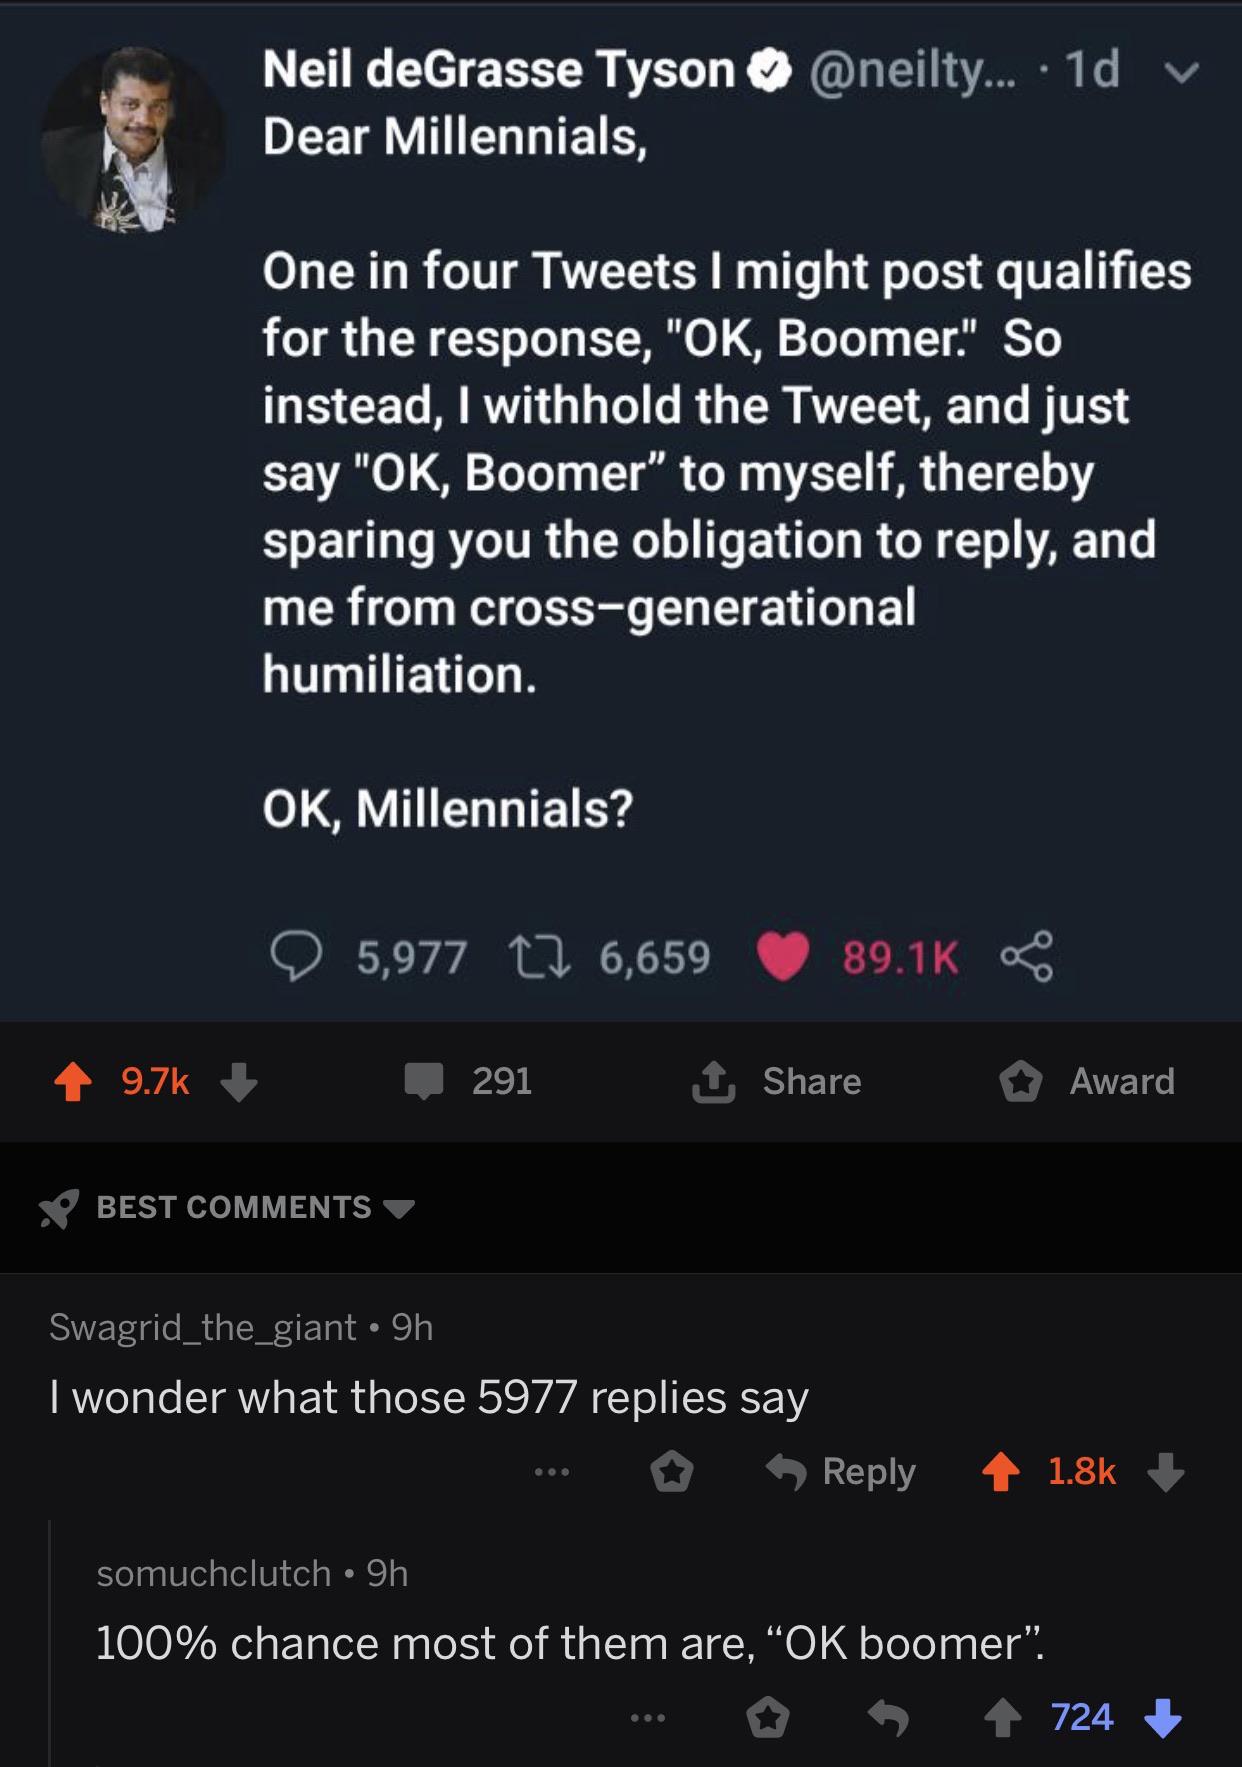
Task: Upvote the post
Action: (x=74, y=1082)
